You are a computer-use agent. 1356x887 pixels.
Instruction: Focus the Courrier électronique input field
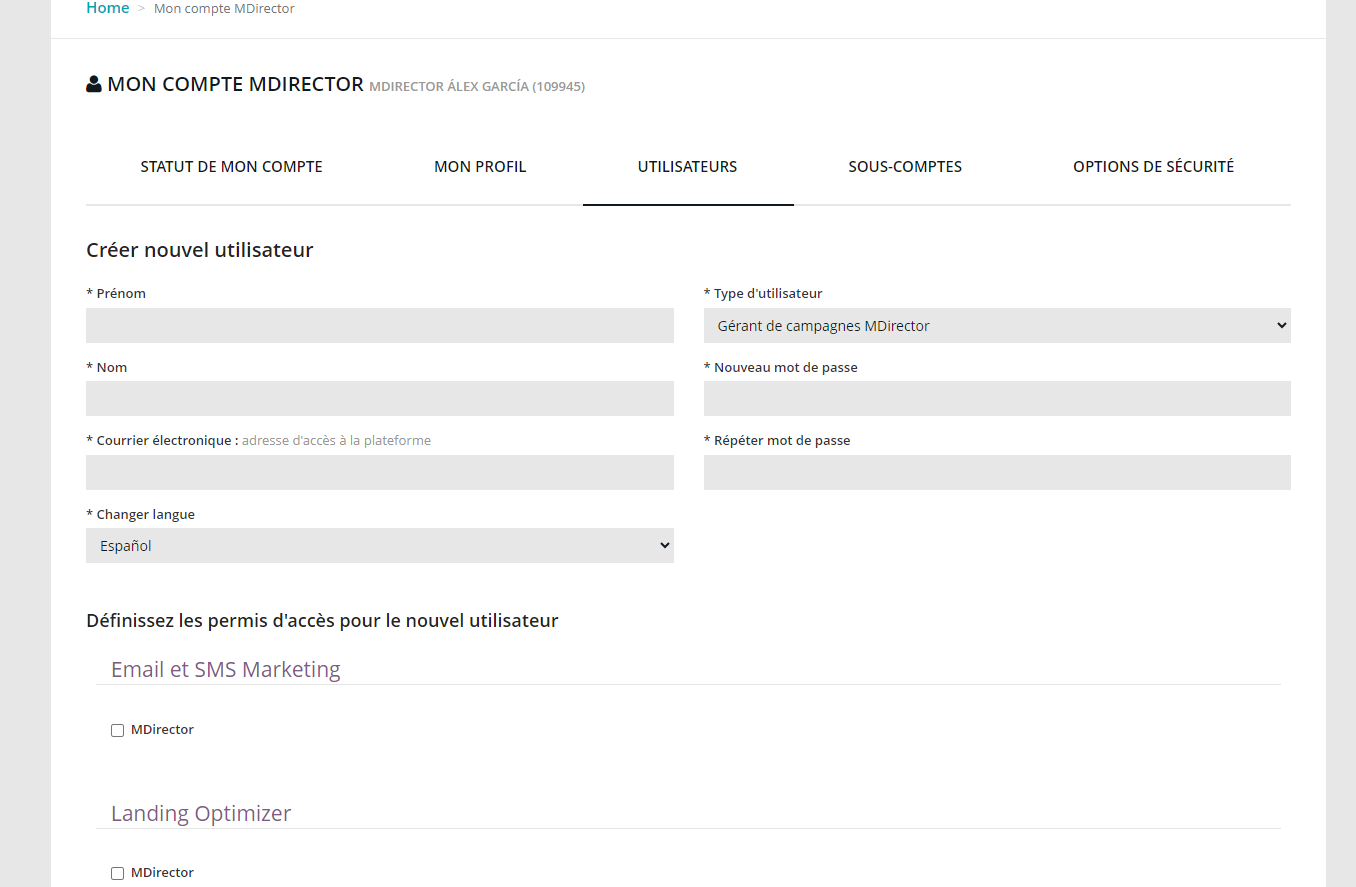click(379, 472)
